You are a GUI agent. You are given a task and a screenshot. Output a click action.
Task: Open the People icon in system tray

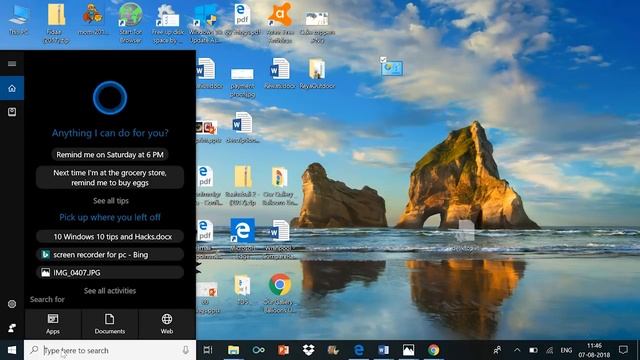pos(497,350)
